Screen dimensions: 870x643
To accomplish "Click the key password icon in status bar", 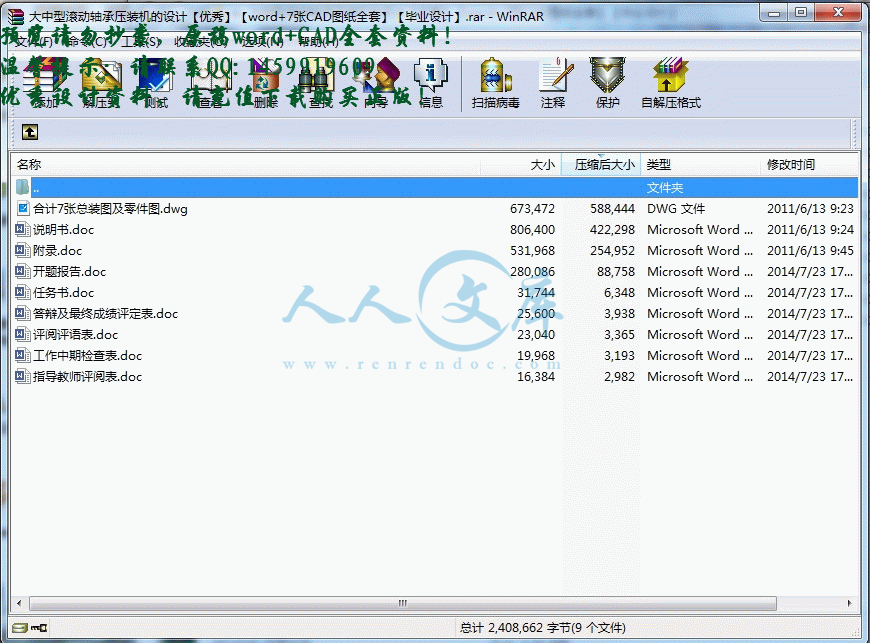I will [x=39, y=627].
